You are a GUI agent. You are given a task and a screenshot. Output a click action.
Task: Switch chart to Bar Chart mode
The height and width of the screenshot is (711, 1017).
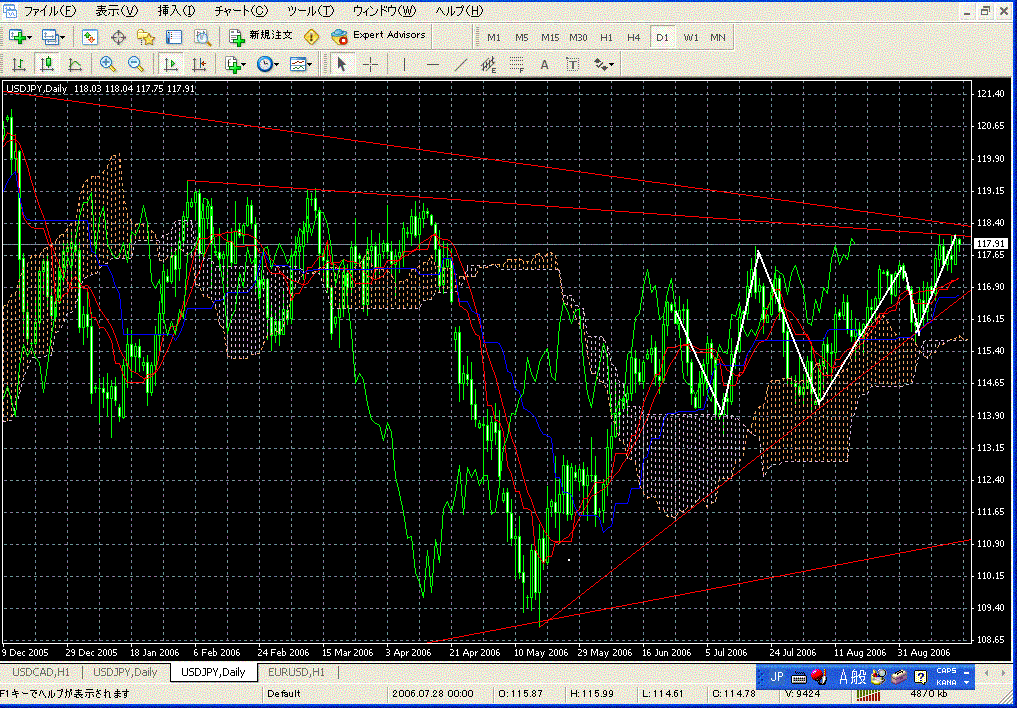18,64
